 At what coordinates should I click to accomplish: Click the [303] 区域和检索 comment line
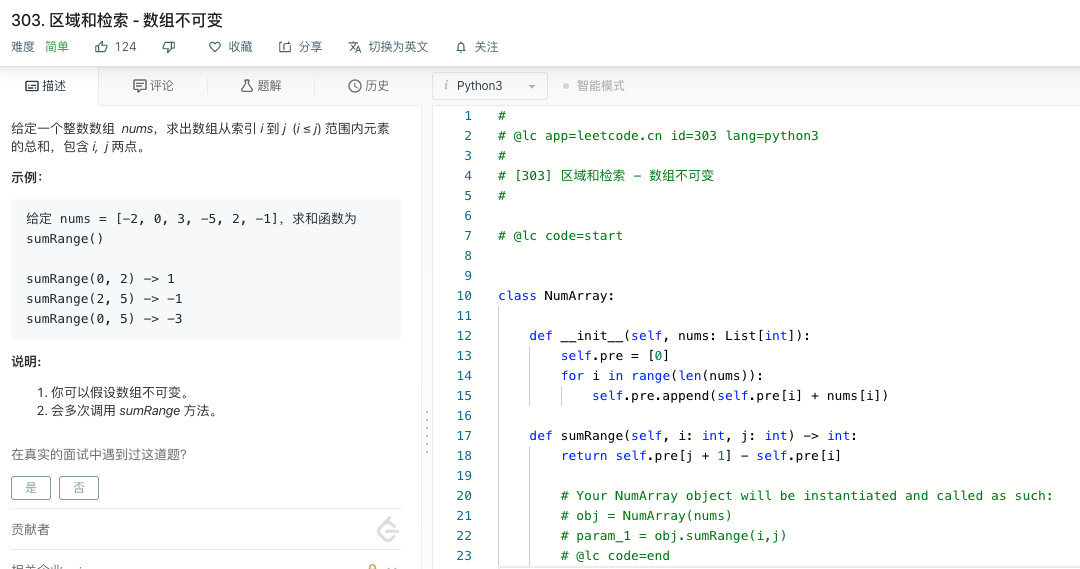pos(606,176)
